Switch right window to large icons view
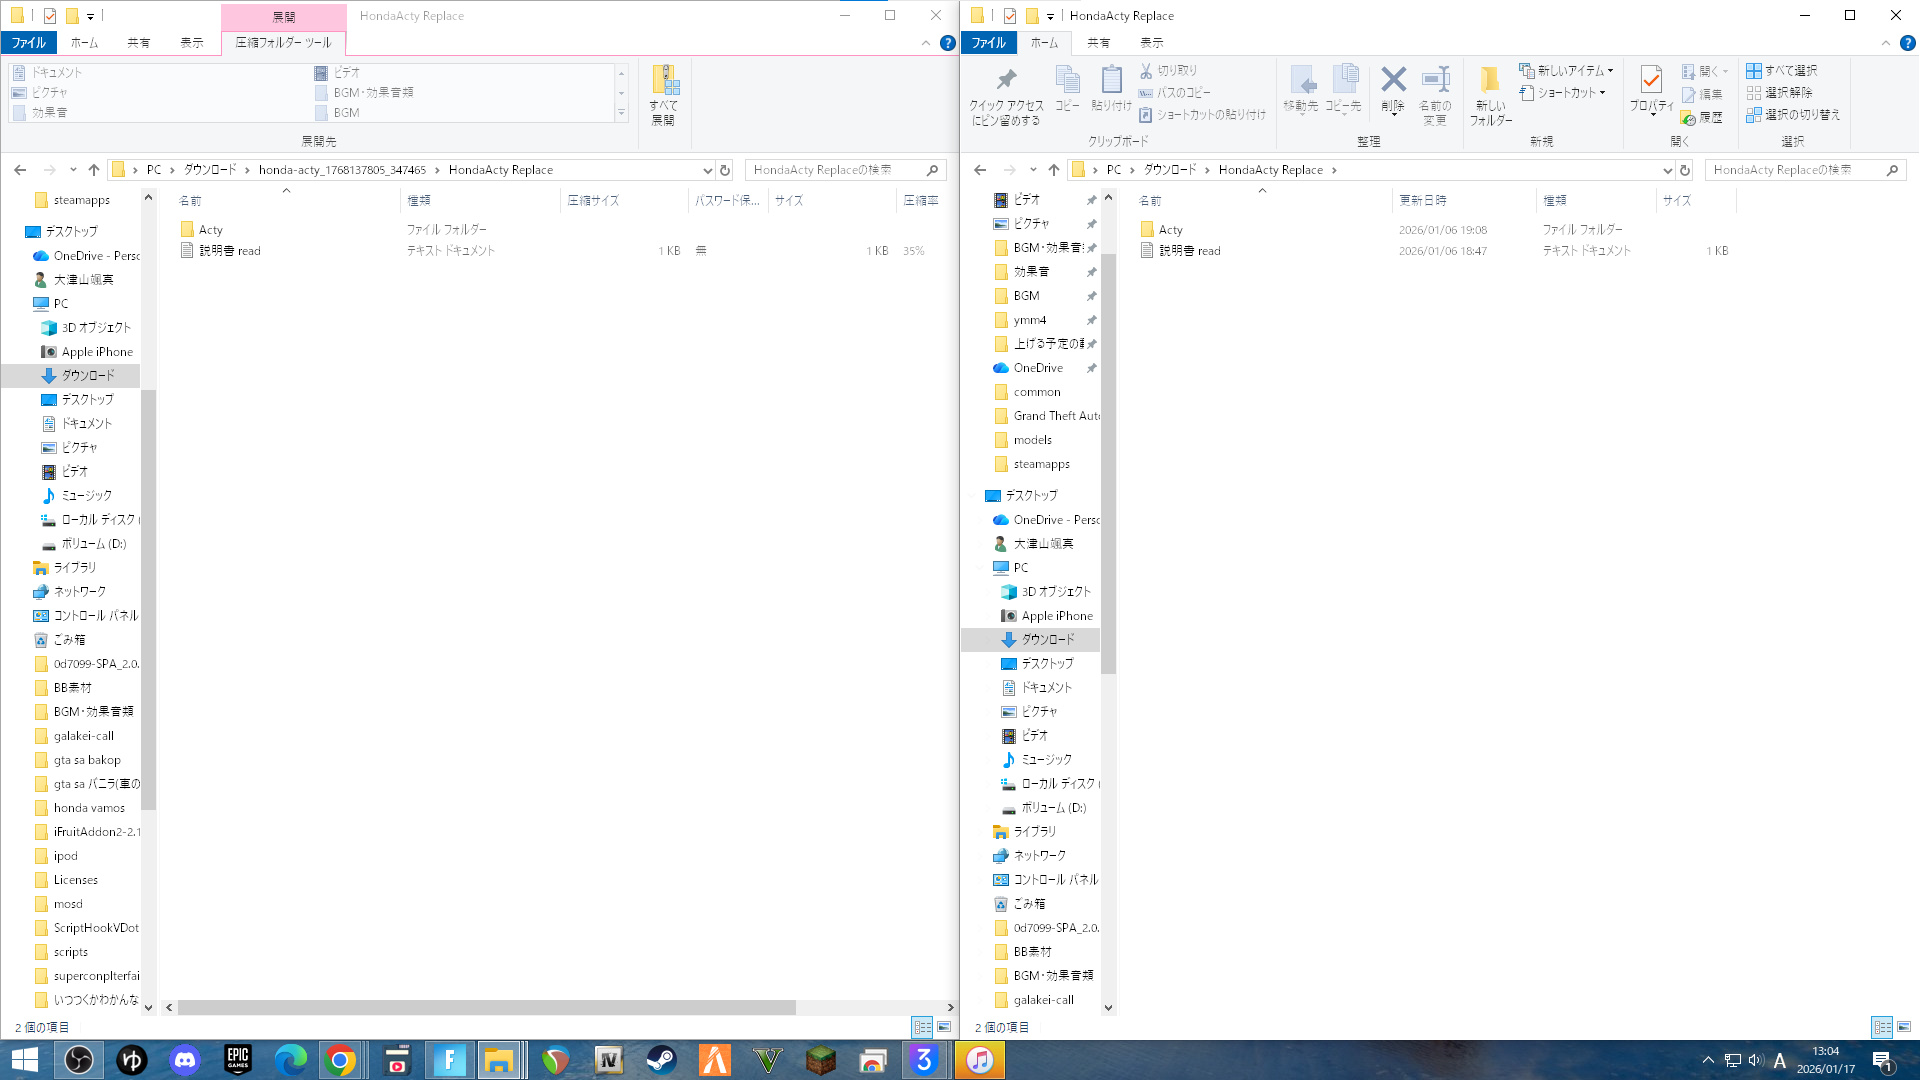This screenshot has height=1080, width=1920. pyautogui.click(x=1904, y=1027)
